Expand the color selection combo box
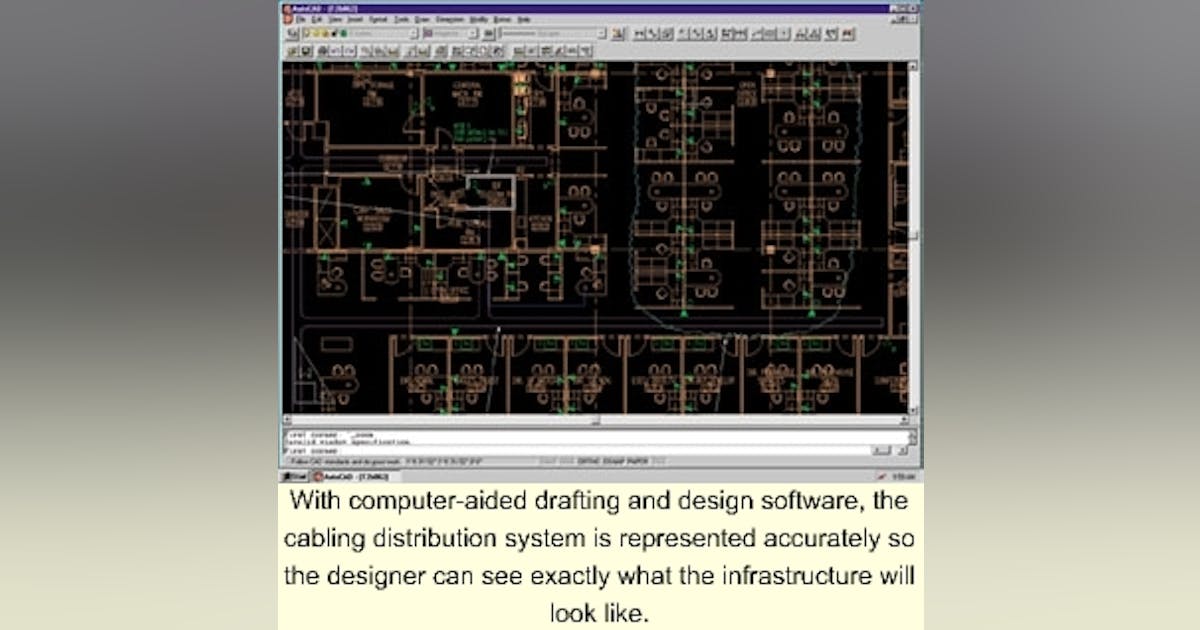This screenshot has width=1200, height=630. (x=473, y=34)
